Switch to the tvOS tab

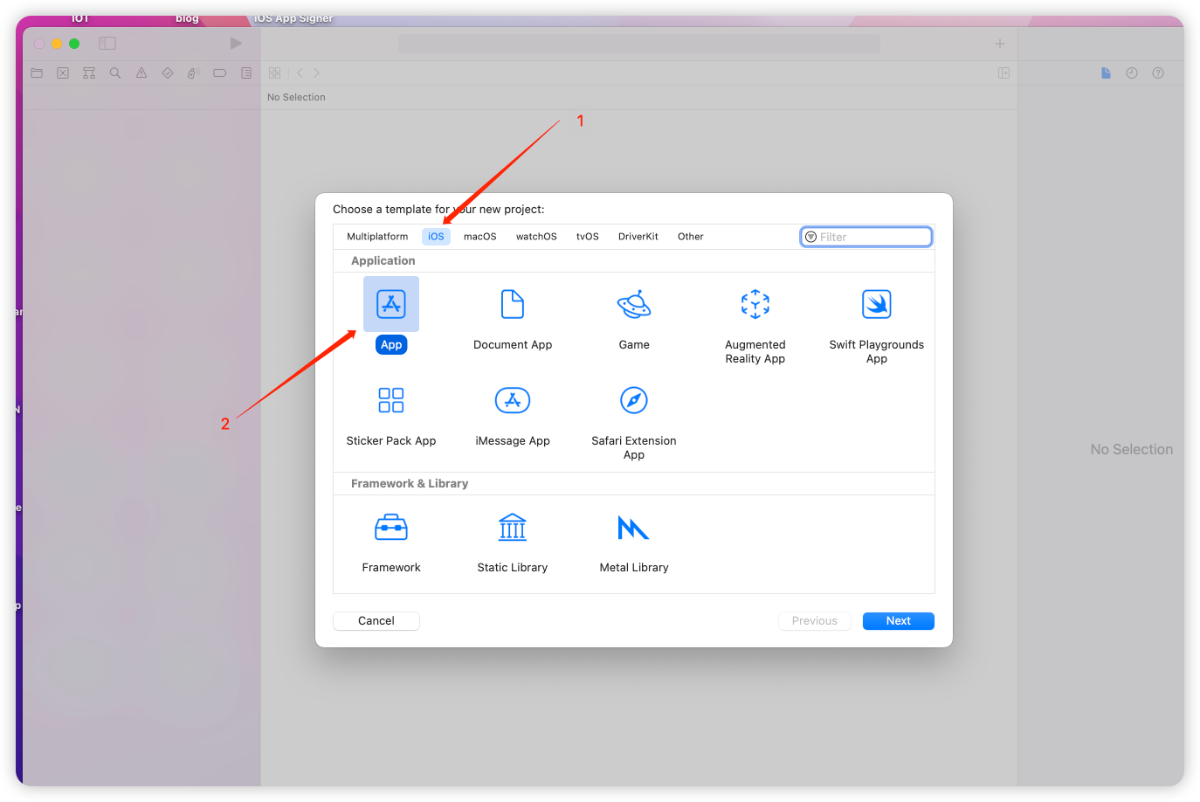(587, 237)
